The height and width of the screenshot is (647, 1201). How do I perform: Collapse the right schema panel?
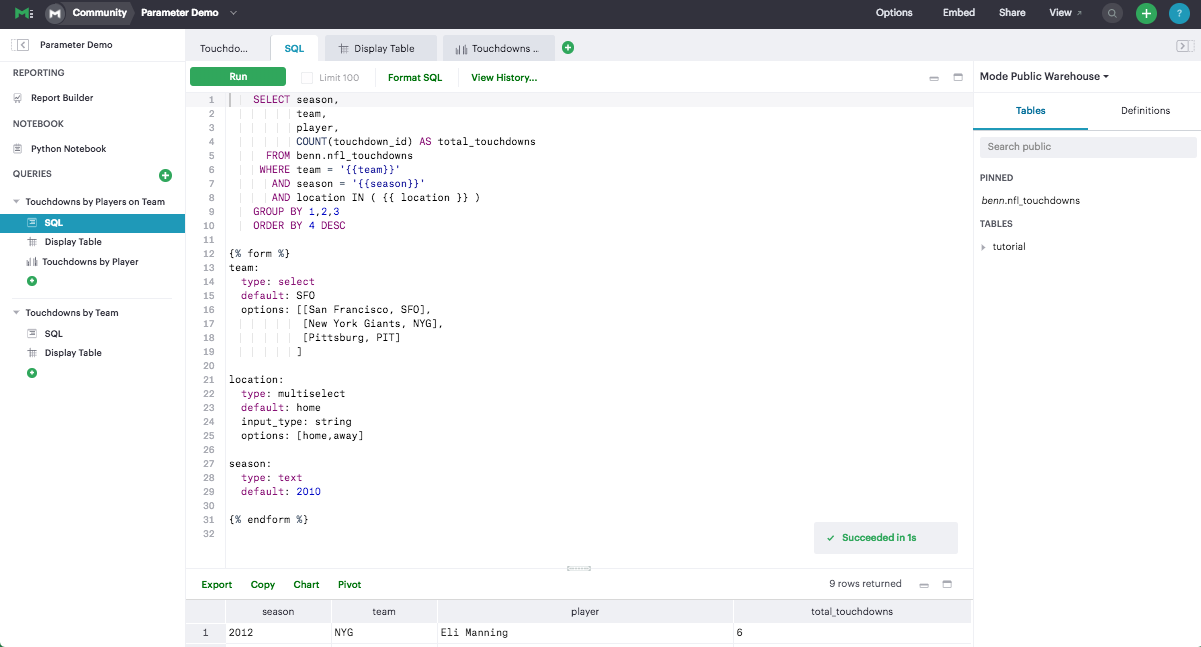(1184, 45)
